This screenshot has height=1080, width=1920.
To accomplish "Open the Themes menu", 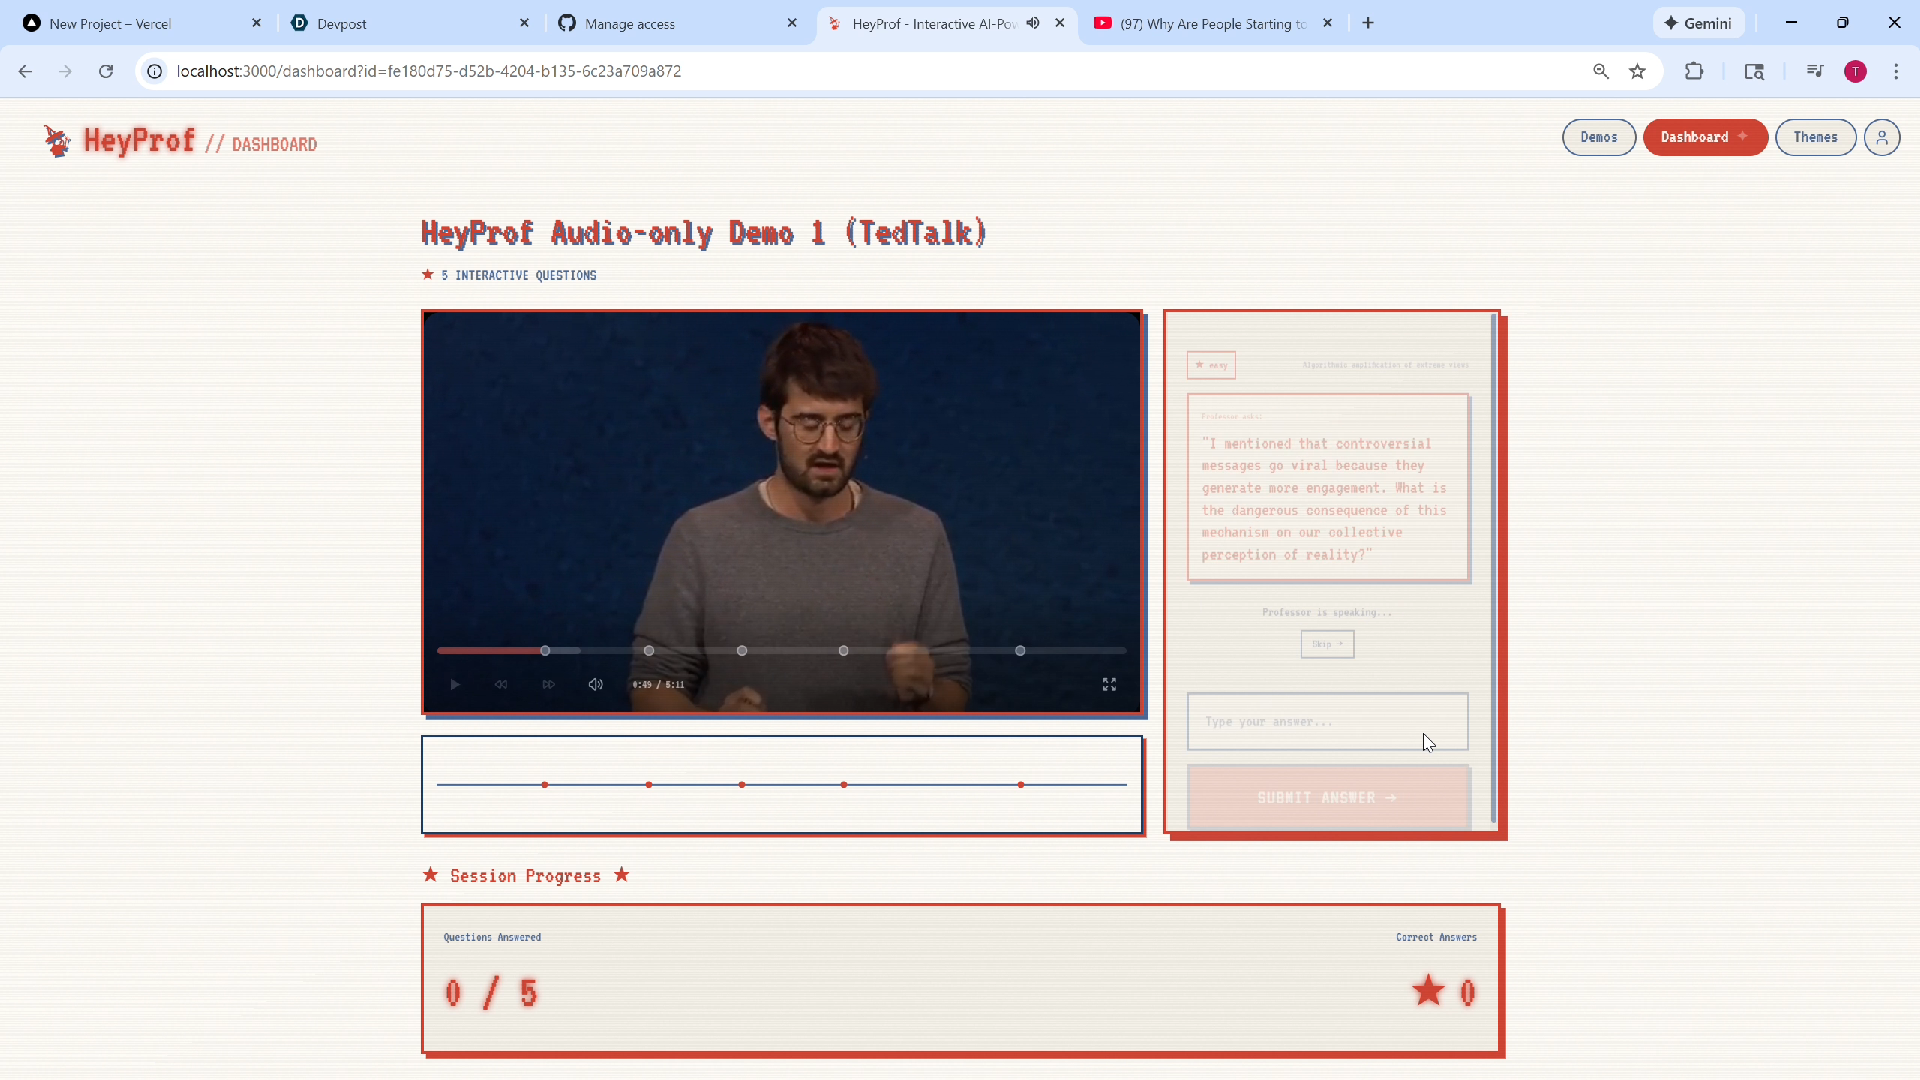I will click(x=1815, y=138).
